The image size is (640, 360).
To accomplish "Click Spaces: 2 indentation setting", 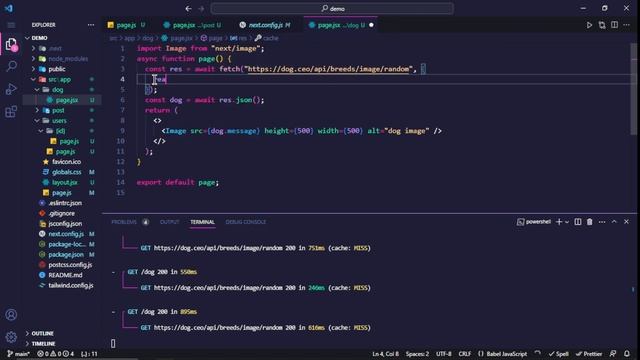I will 417,353.
